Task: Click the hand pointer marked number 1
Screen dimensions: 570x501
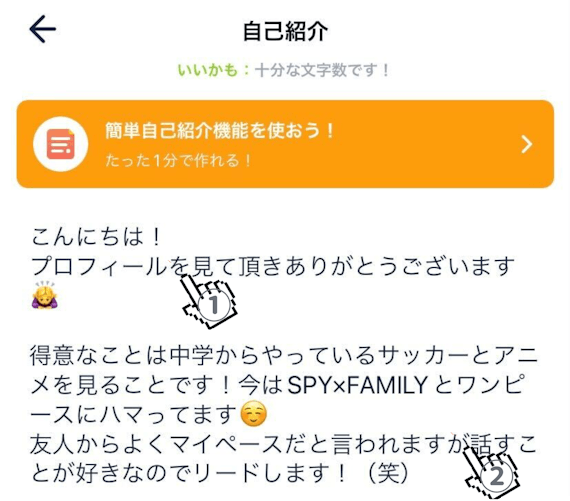Action: coord(208,301)
